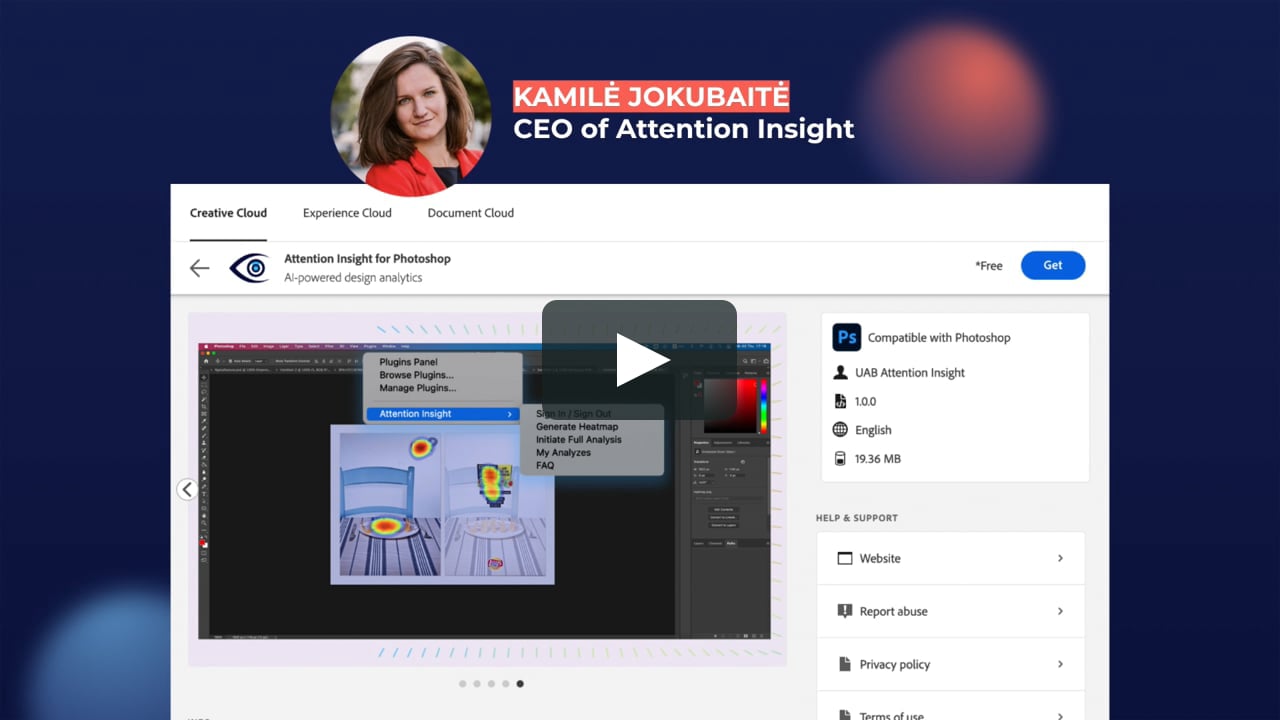The width and height of the screenshot is (1280, 720).
Task: Click the blue Get button
Action: [1053, 265]
